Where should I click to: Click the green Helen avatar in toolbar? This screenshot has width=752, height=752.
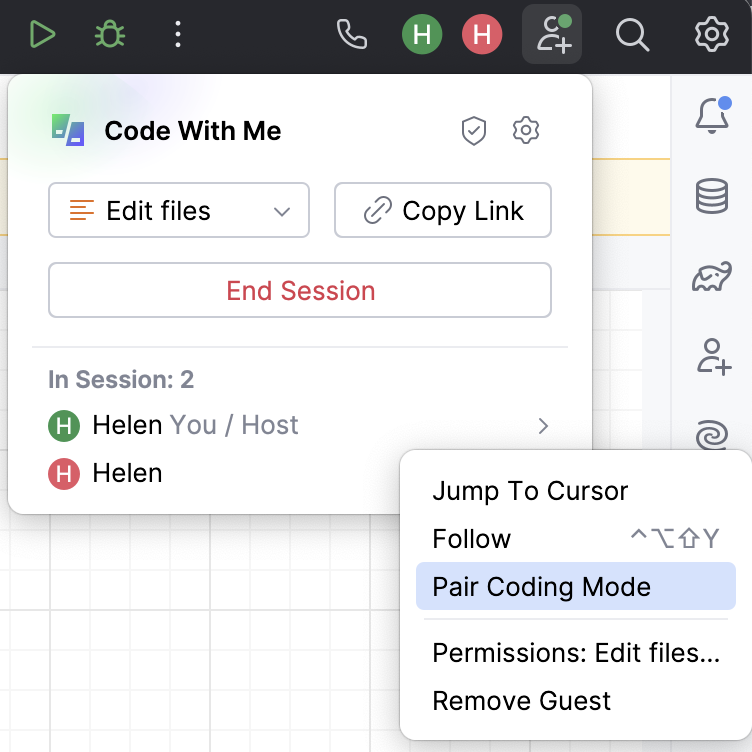tap(422, 36)
